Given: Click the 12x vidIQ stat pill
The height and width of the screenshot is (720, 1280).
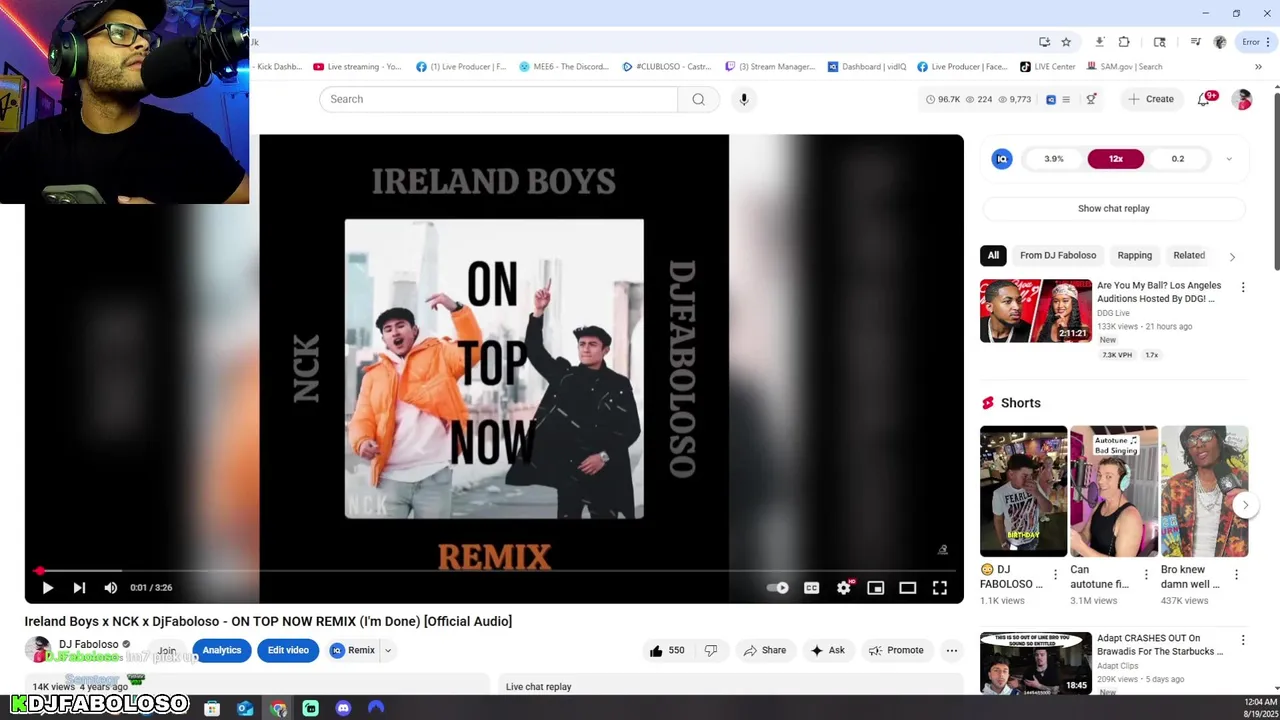Looking at the screenshot, I should click(x=1116, y=159).
